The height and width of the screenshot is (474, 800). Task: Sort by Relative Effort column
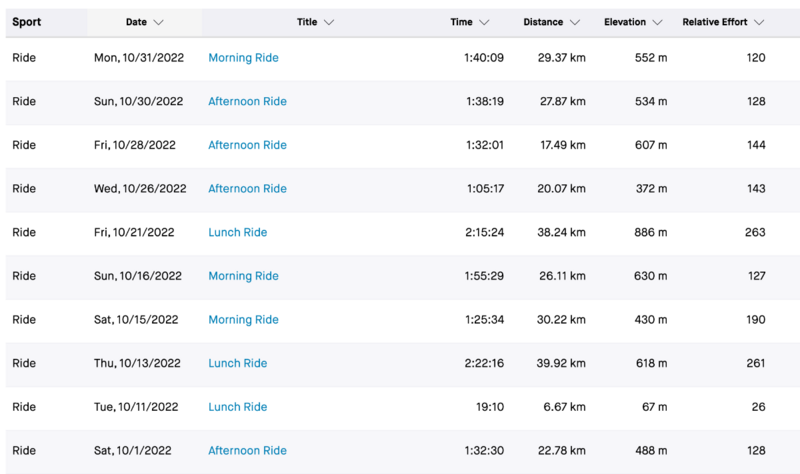coord(760,22)
